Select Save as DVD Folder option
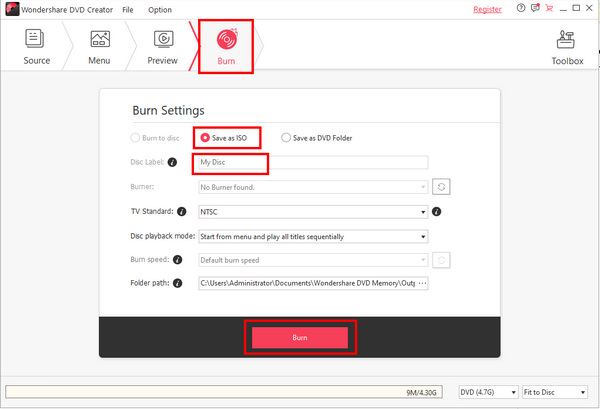The image size is (600, 409). (x=316, y=138)
